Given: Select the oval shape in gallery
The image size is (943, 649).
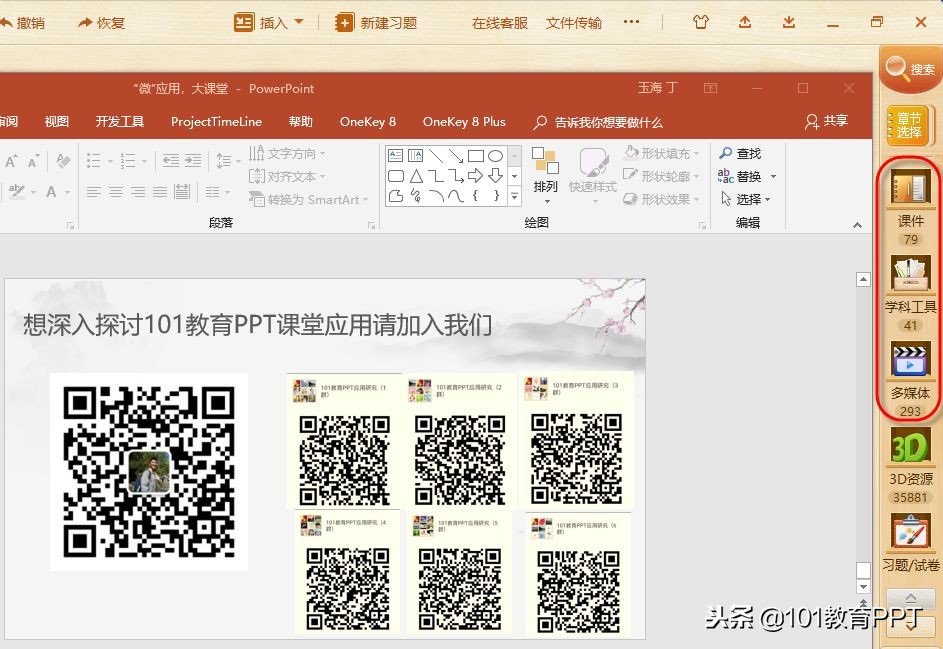Looking at the screenshot, I should [x=496, y=156].
